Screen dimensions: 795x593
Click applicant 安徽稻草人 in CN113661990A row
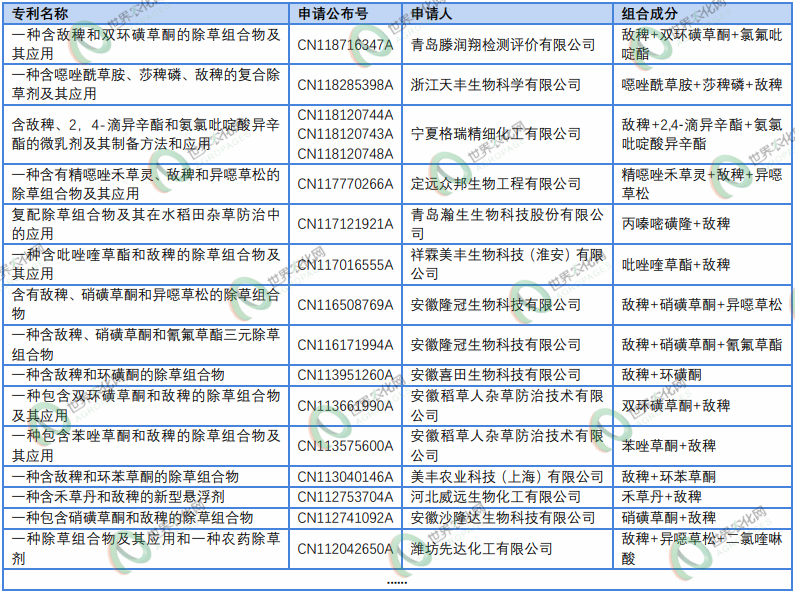[x=507, y=405]
